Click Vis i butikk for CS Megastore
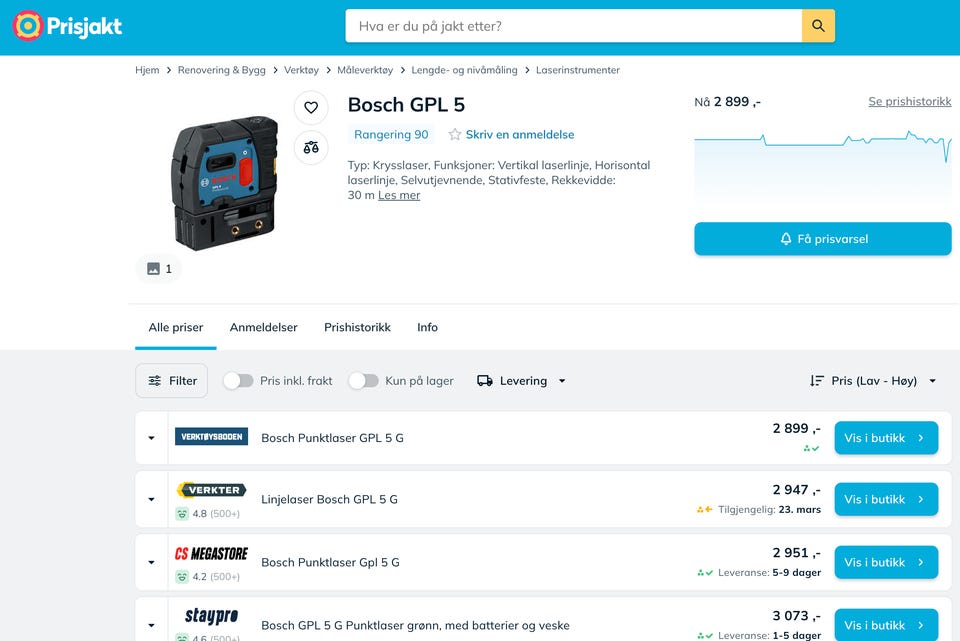The height and width of the screenshot is (641, 960). click(x=886, y=562)
